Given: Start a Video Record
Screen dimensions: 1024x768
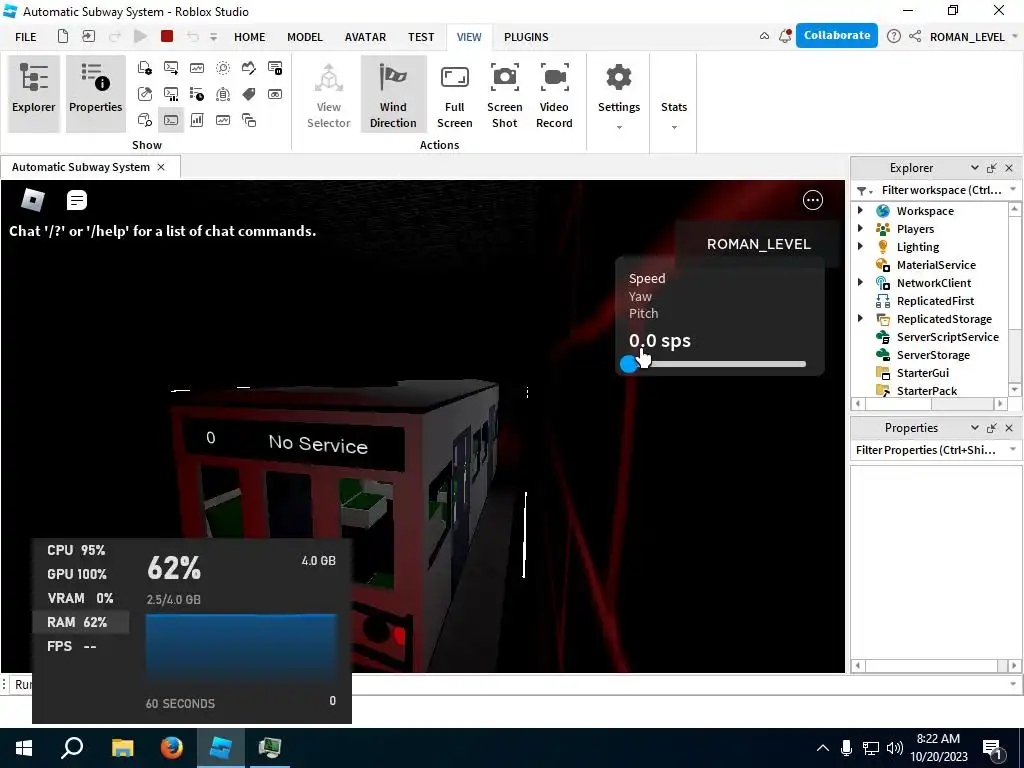Looking at the screenshot, I should pyautogui.click(x=554, y=95).
